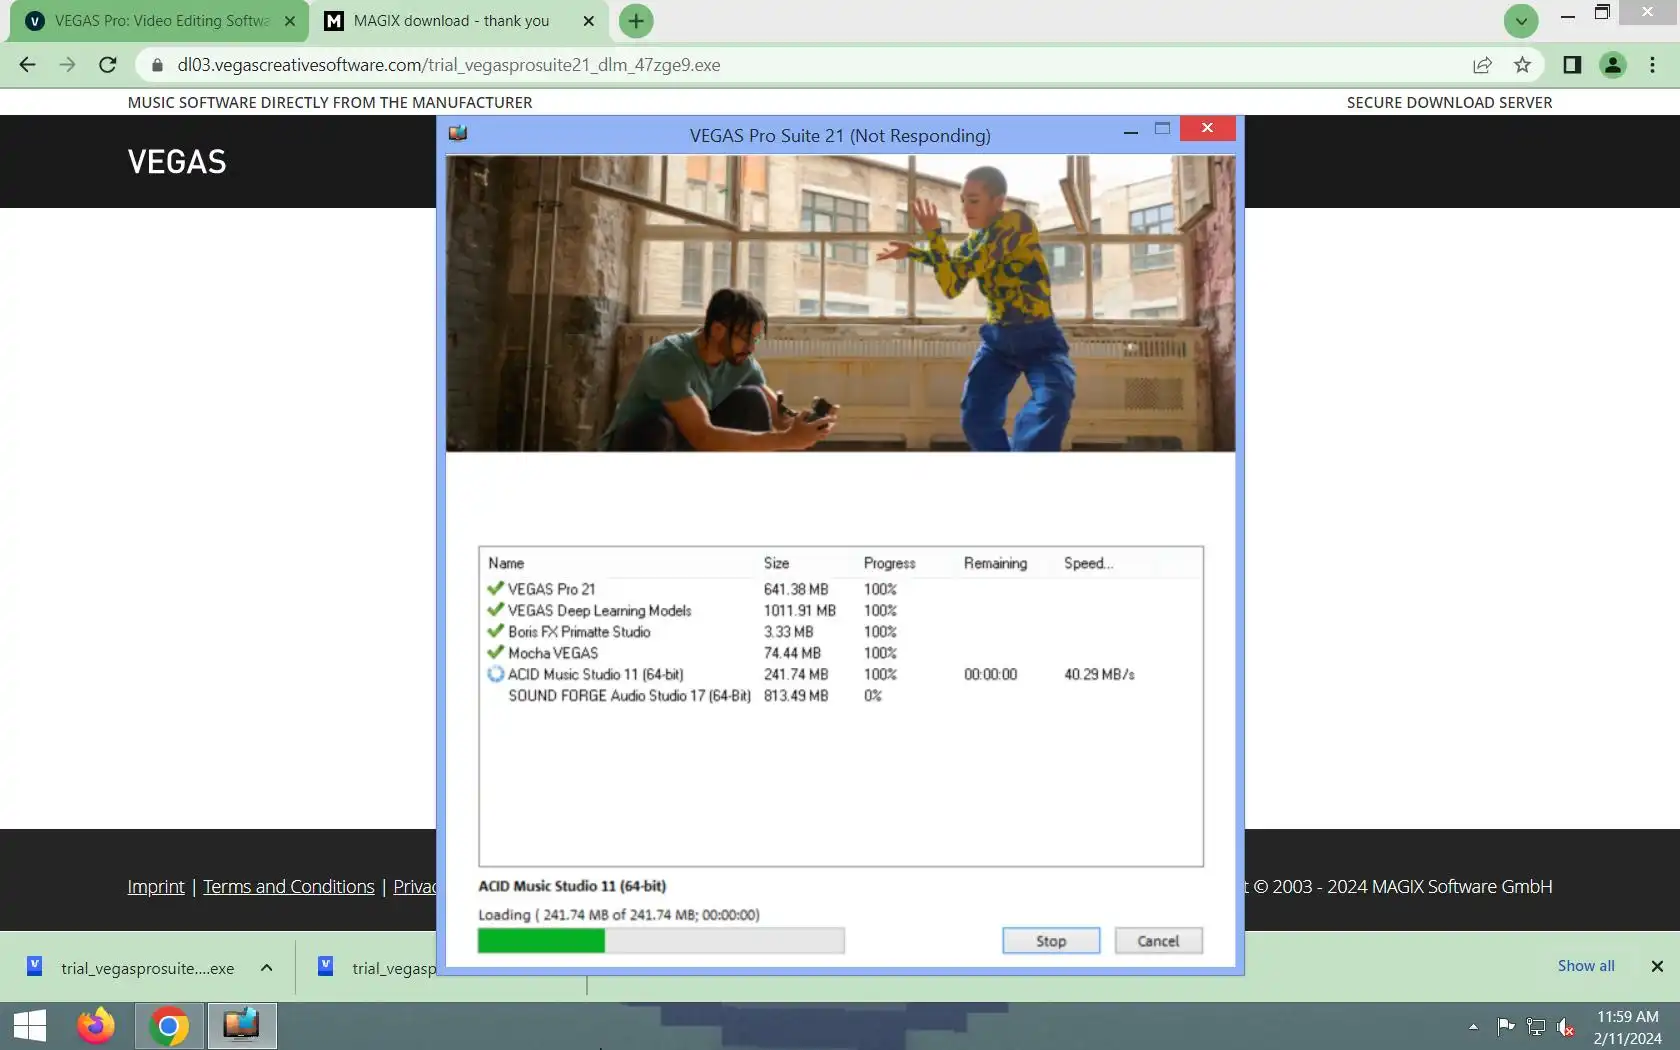Select the VEGAS Deep Learning Models row
Screen dimensions: 1680x1050
tap(840, 610)
